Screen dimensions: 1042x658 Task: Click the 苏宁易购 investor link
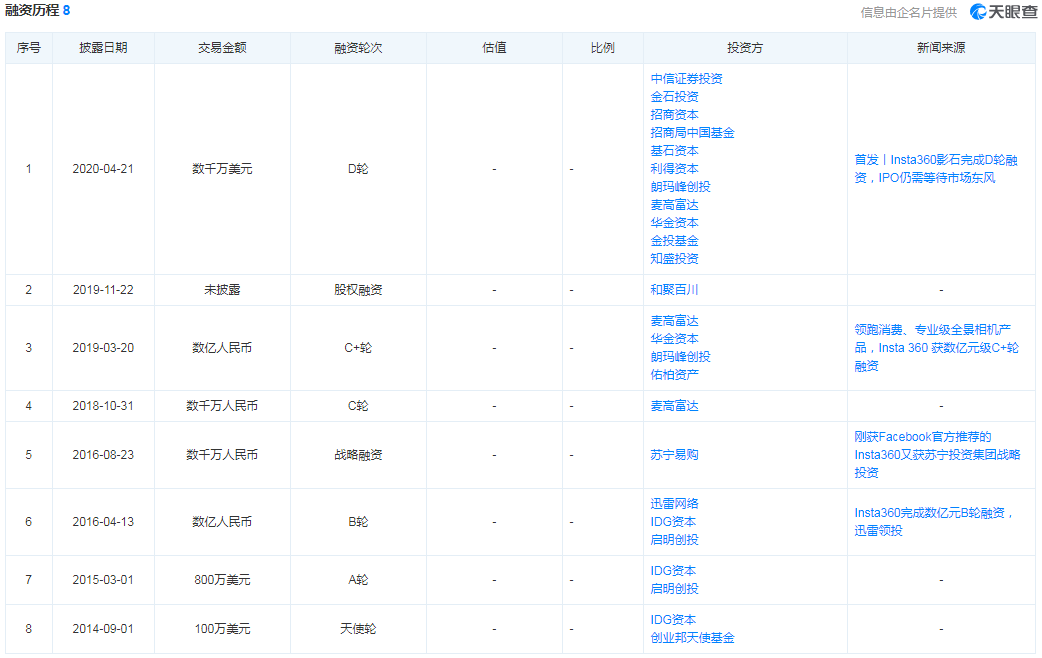(674, 455)
